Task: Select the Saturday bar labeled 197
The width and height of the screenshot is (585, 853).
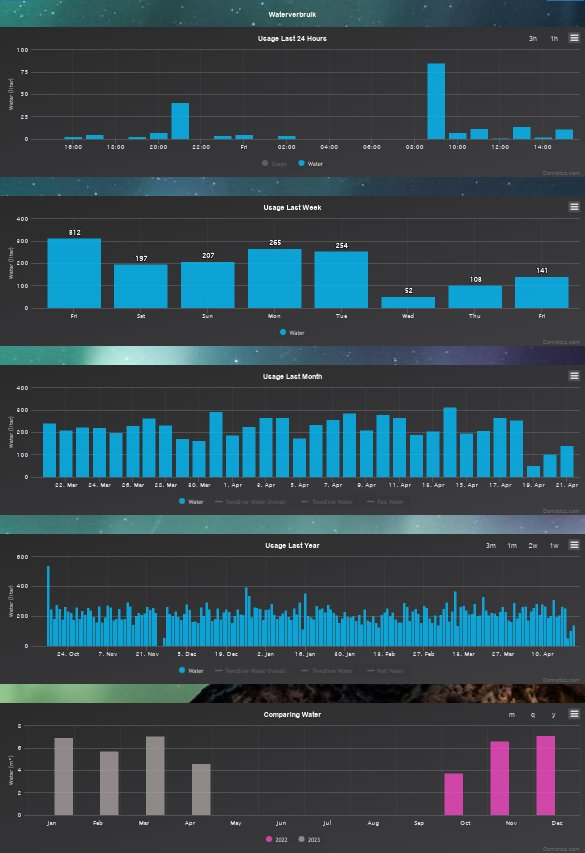Action: click(x=141, y=286)
